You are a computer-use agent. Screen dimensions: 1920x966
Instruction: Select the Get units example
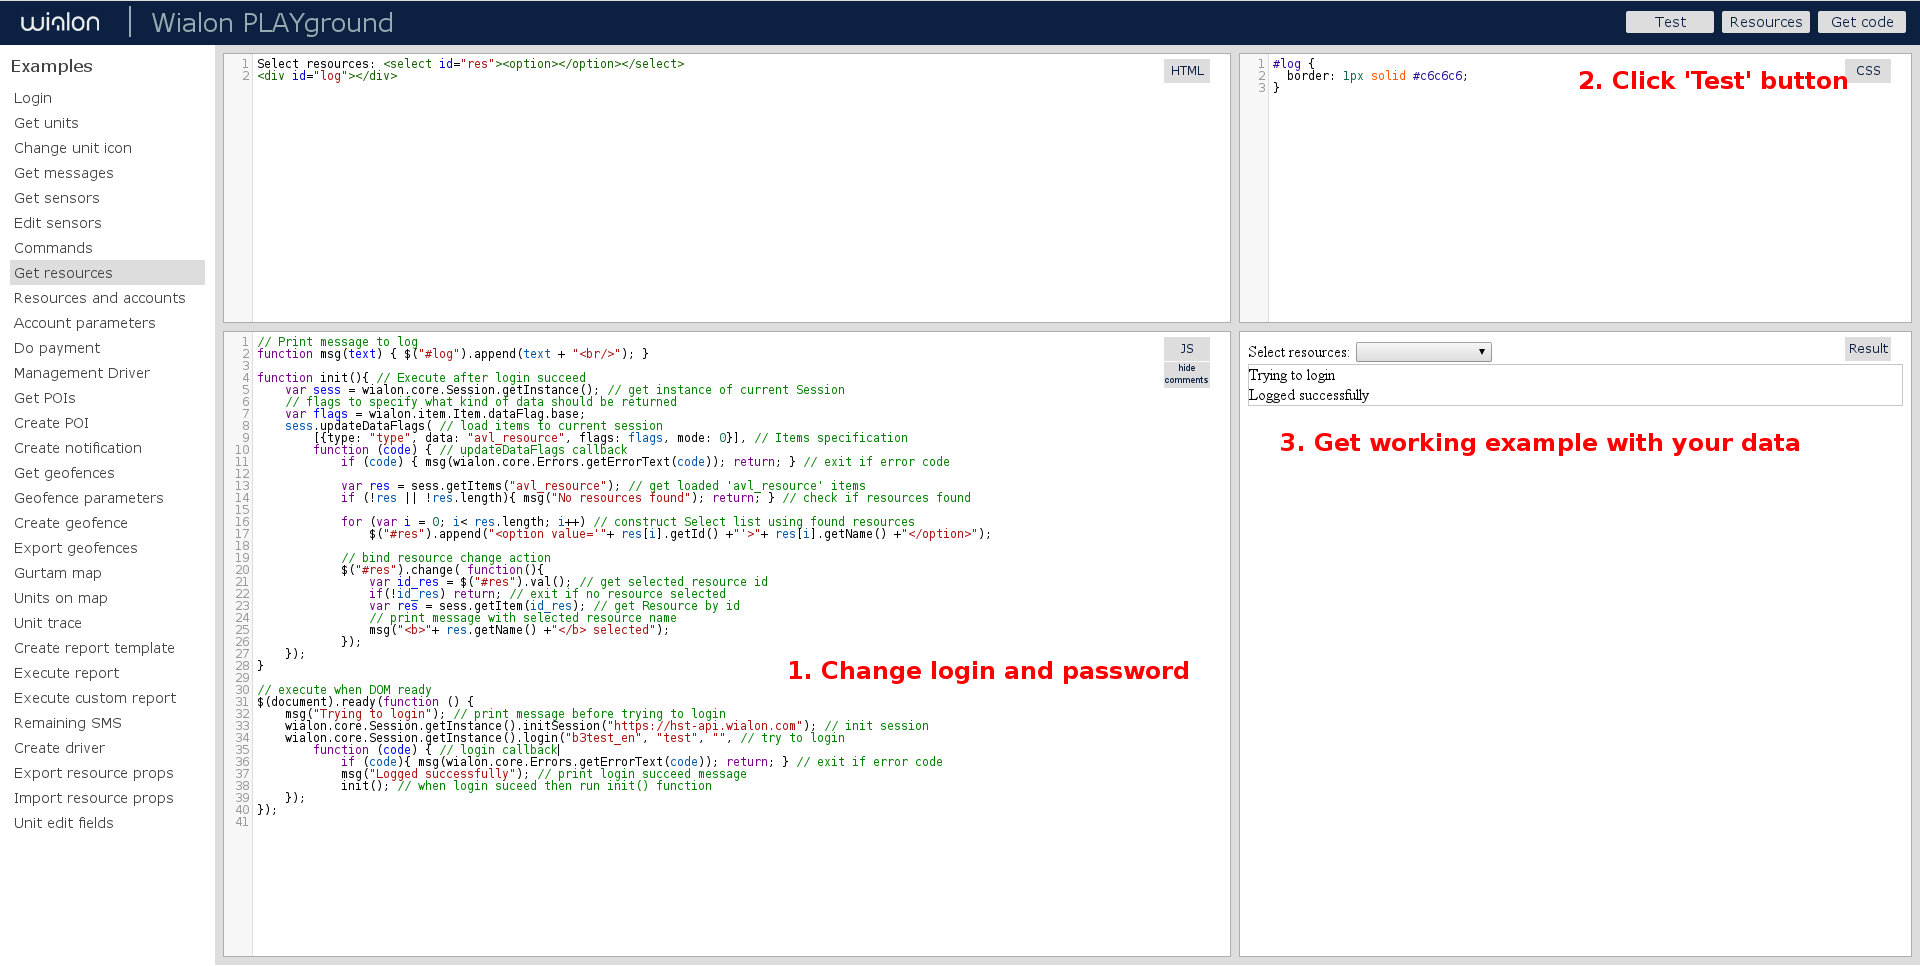(x=46, y=123)
